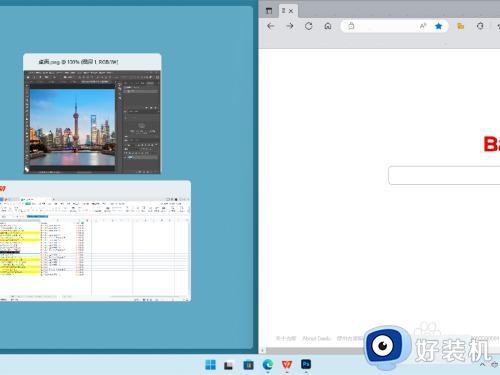Snap the Photoshop window thumbnail
Viewport: 500px width, 375px height.
tap(92, 113)
